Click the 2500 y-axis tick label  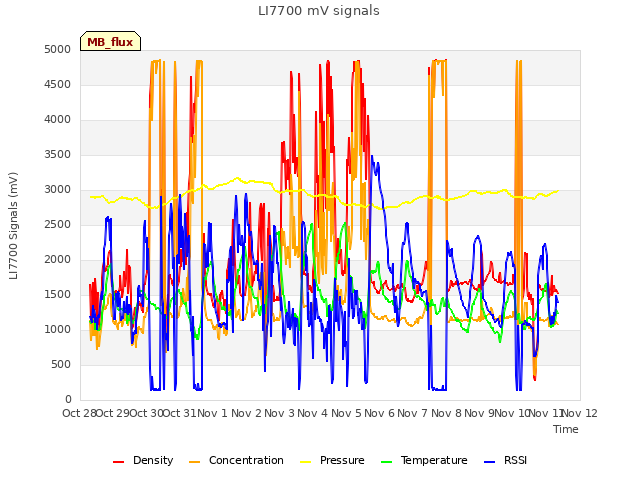[x=58, y=224]
